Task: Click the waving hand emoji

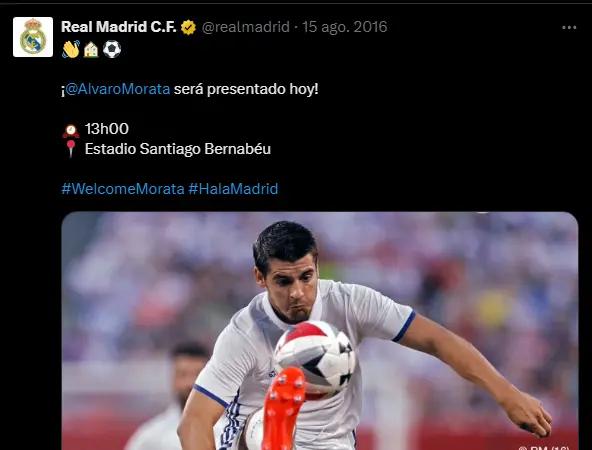Action: [71, 49]
